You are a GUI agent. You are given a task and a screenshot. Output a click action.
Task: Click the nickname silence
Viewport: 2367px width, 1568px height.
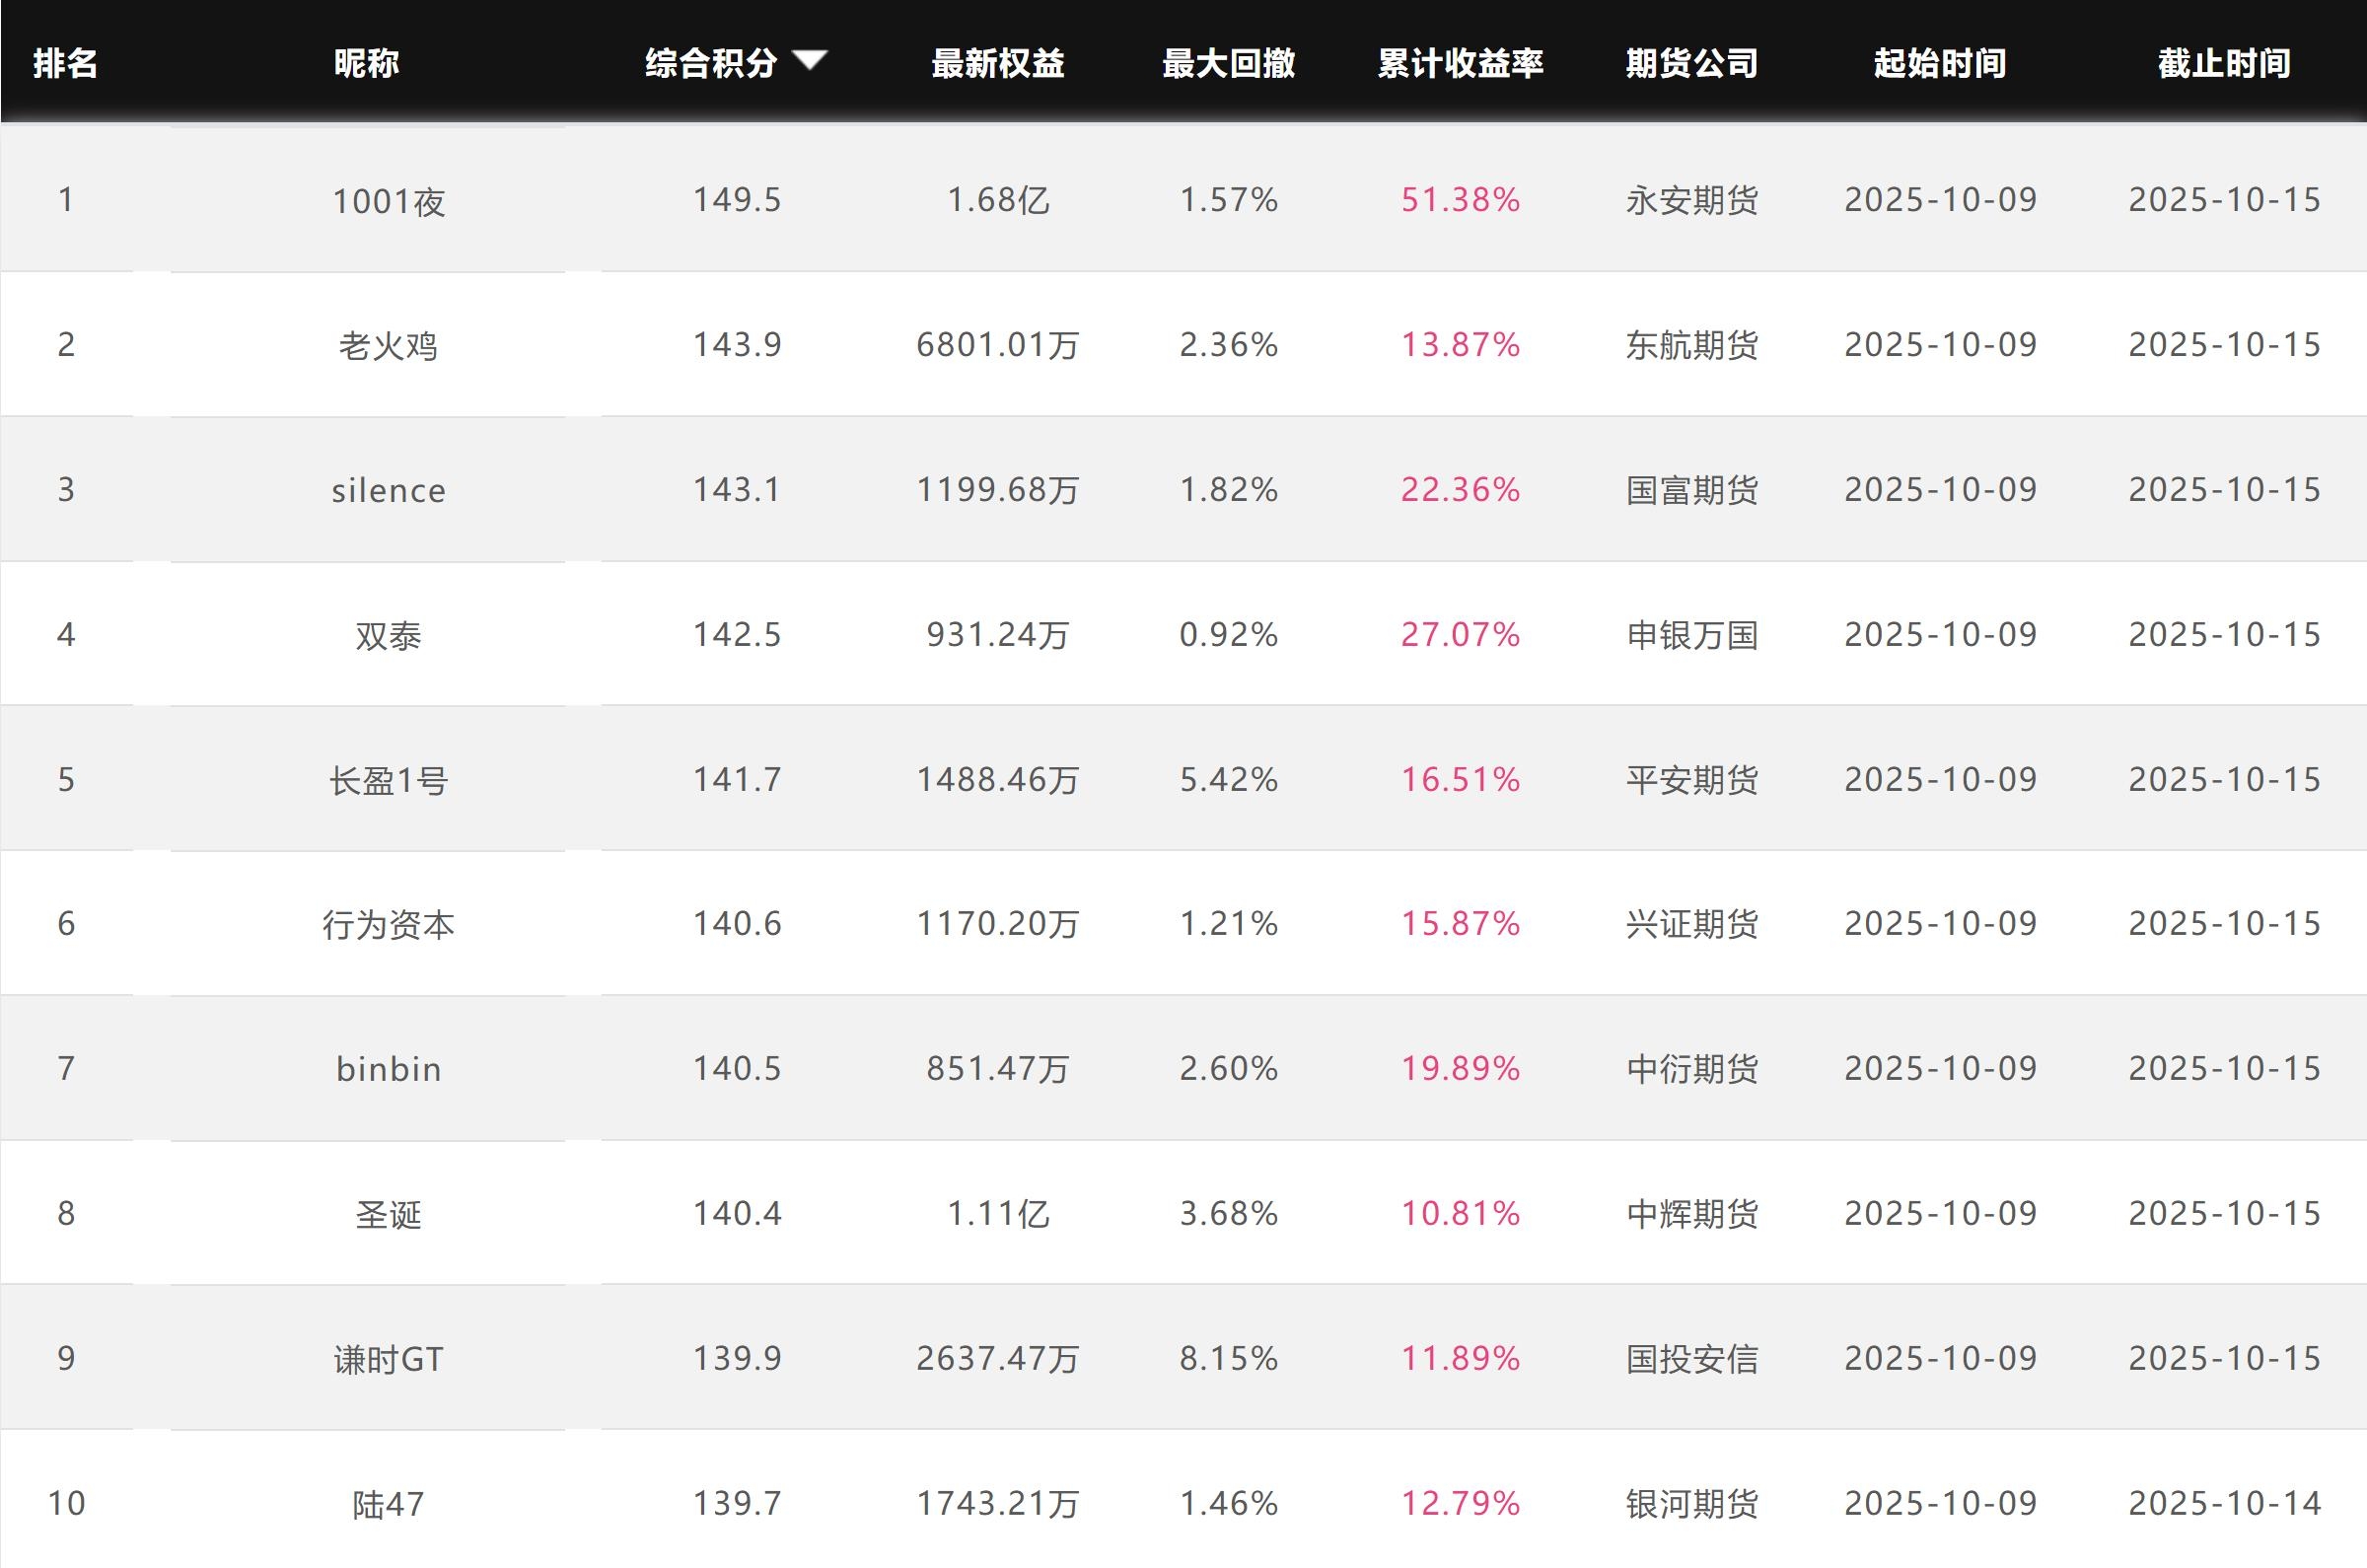click(x=388, y=490)
